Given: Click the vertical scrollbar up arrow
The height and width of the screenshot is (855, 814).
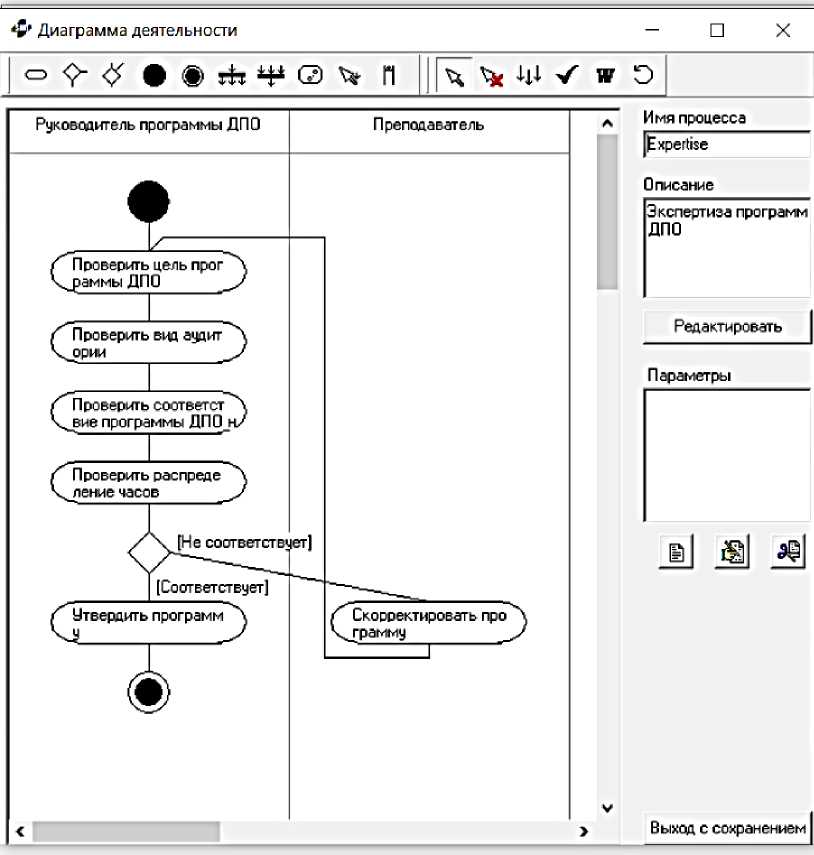Looking at the screenshot, I should [607, 124].
